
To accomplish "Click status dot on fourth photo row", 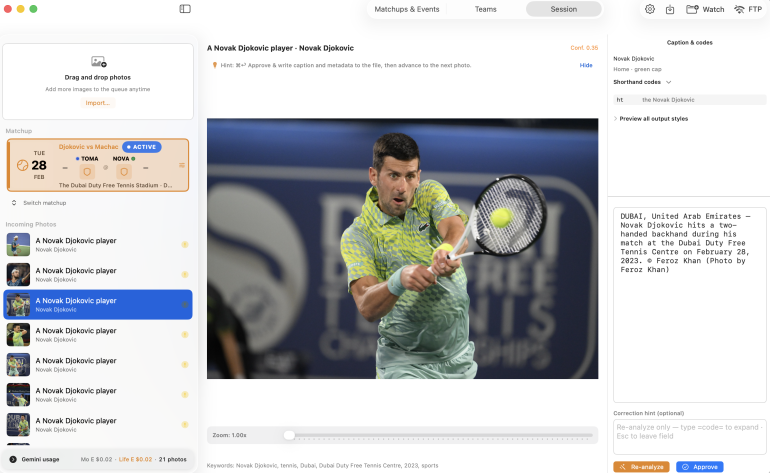I will click(x=185, y=334).
